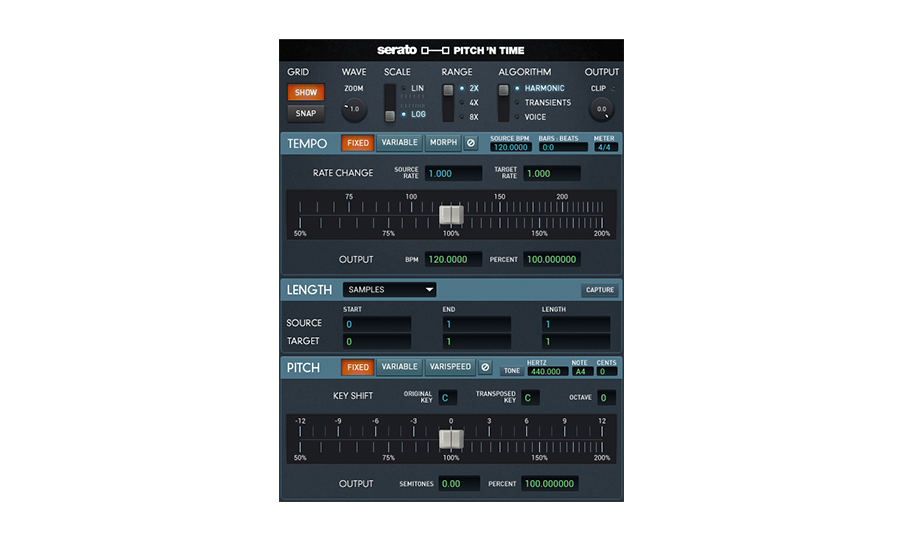Select tempo VARIABLE mode
Screen dimensions: 902x540
(399, 143)
